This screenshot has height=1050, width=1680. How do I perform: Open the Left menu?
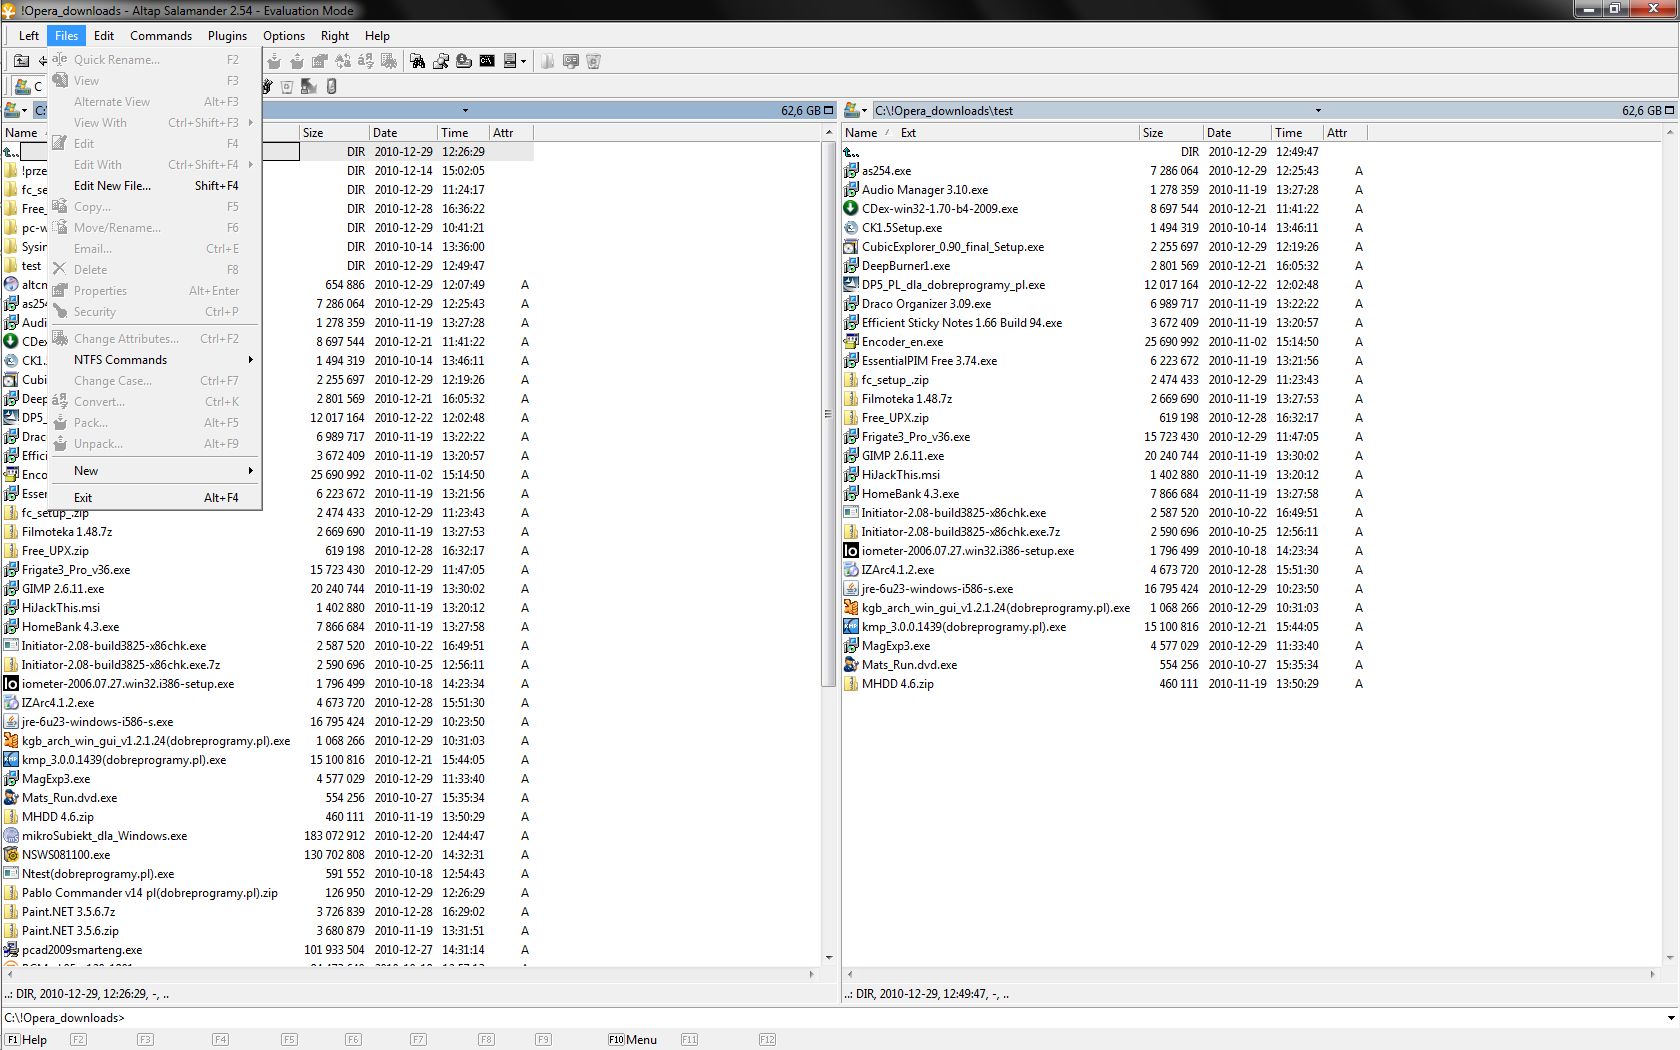tap(29, 35)
